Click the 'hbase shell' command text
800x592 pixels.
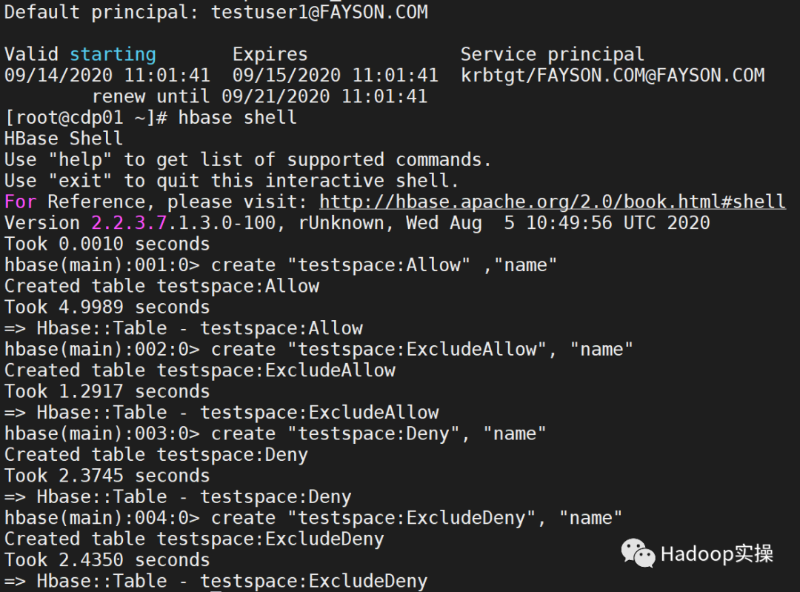237,117
